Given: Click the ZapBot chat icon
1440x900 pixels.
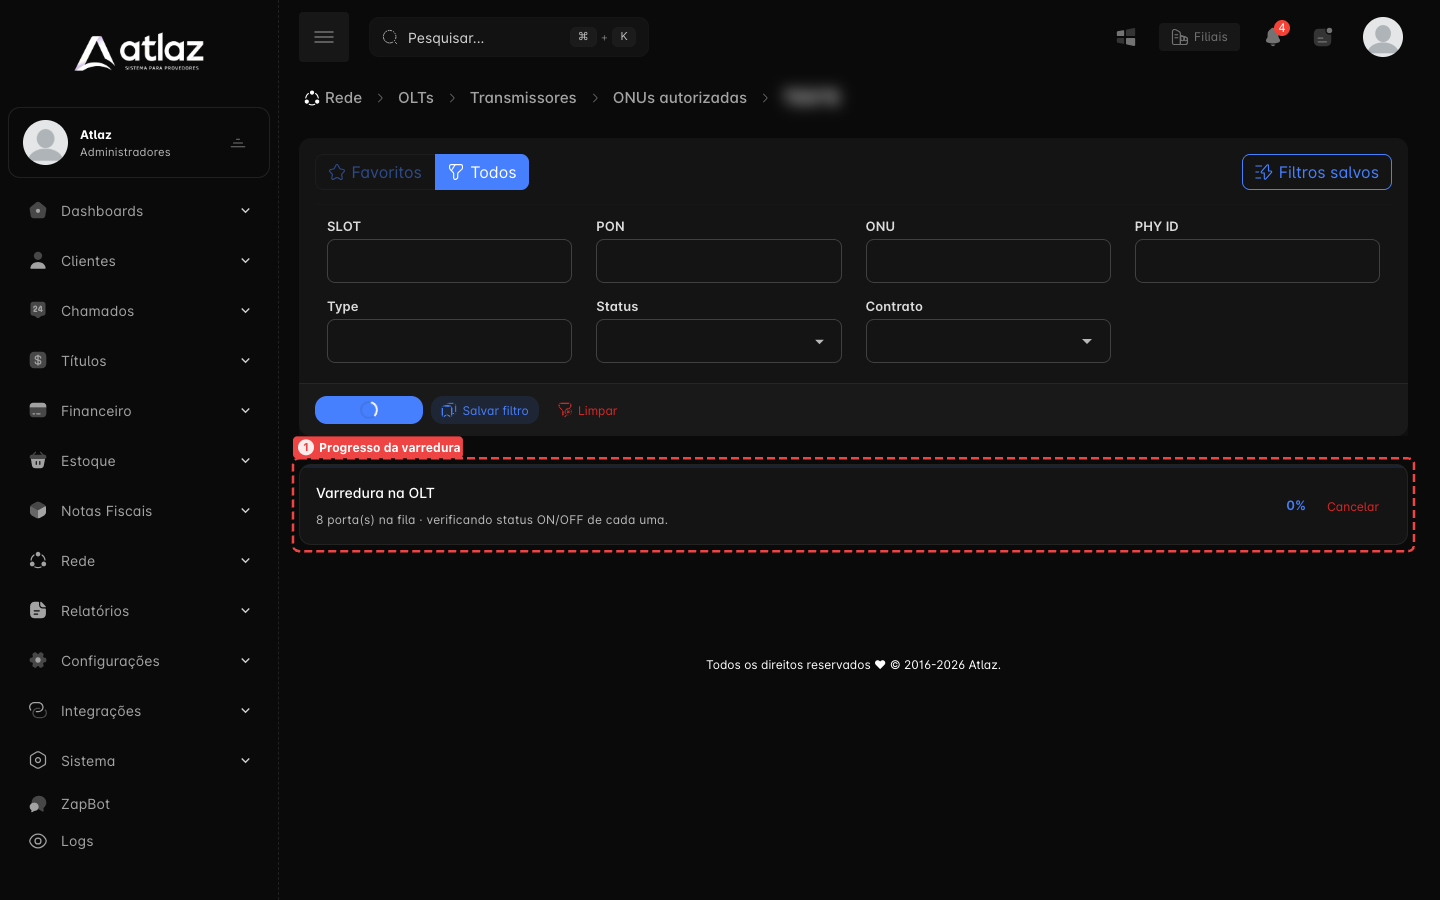Looking at the screenshot, I should pos(38,804).
